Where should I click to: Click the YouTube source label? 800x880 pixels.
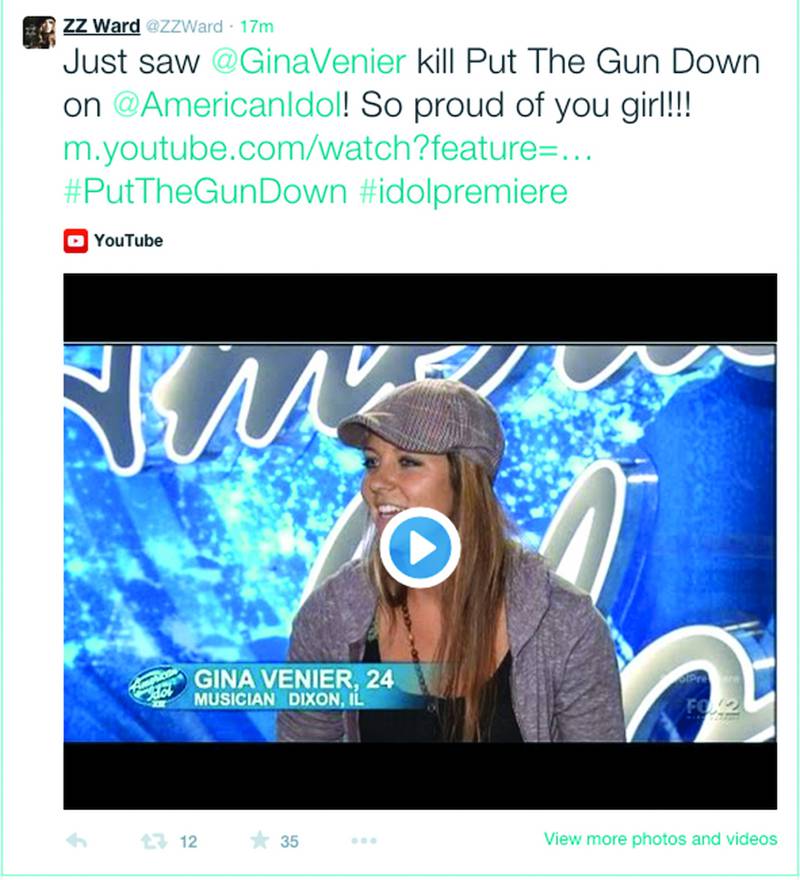pyautogui.click(x=129, y=241)
